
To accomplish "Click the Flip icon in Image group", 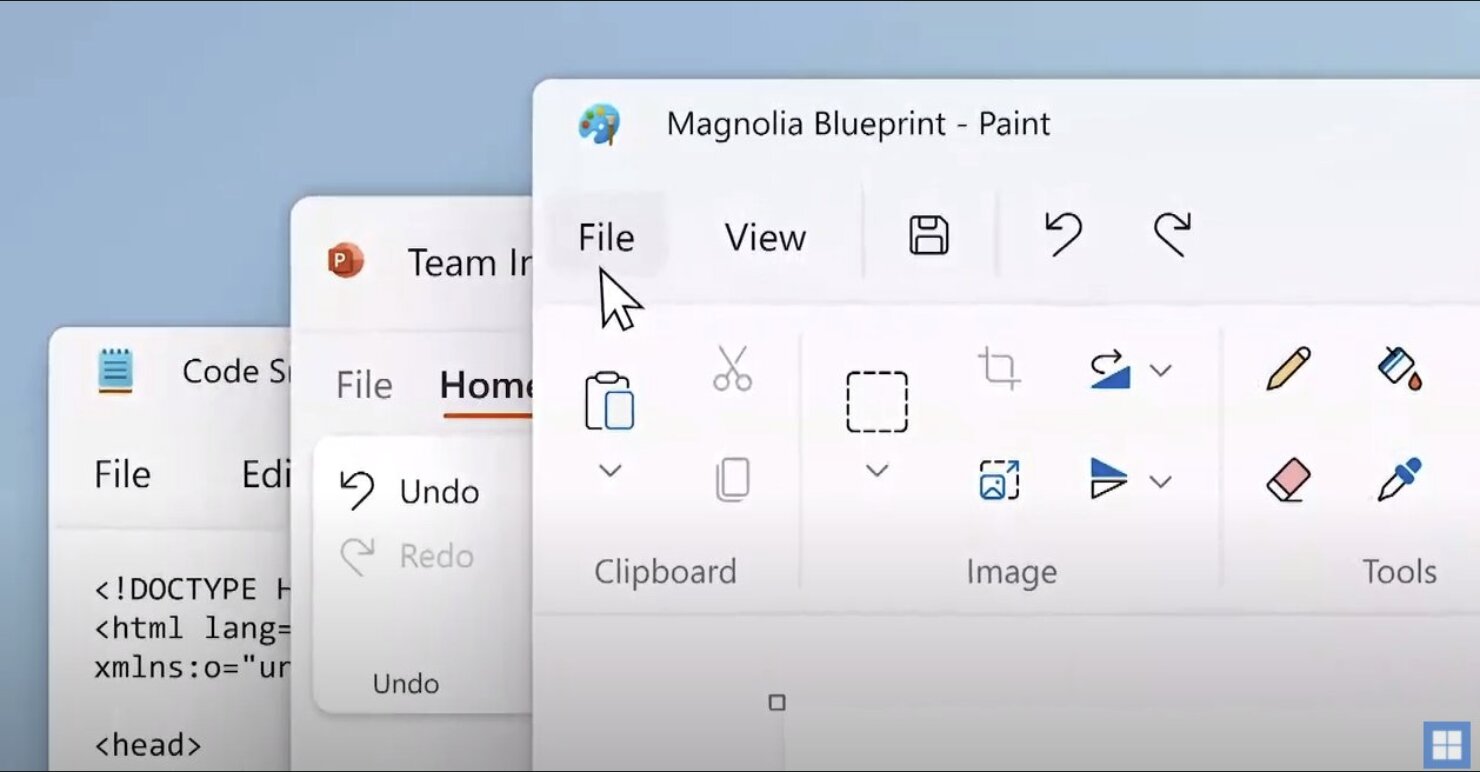I will [1110, 479].
